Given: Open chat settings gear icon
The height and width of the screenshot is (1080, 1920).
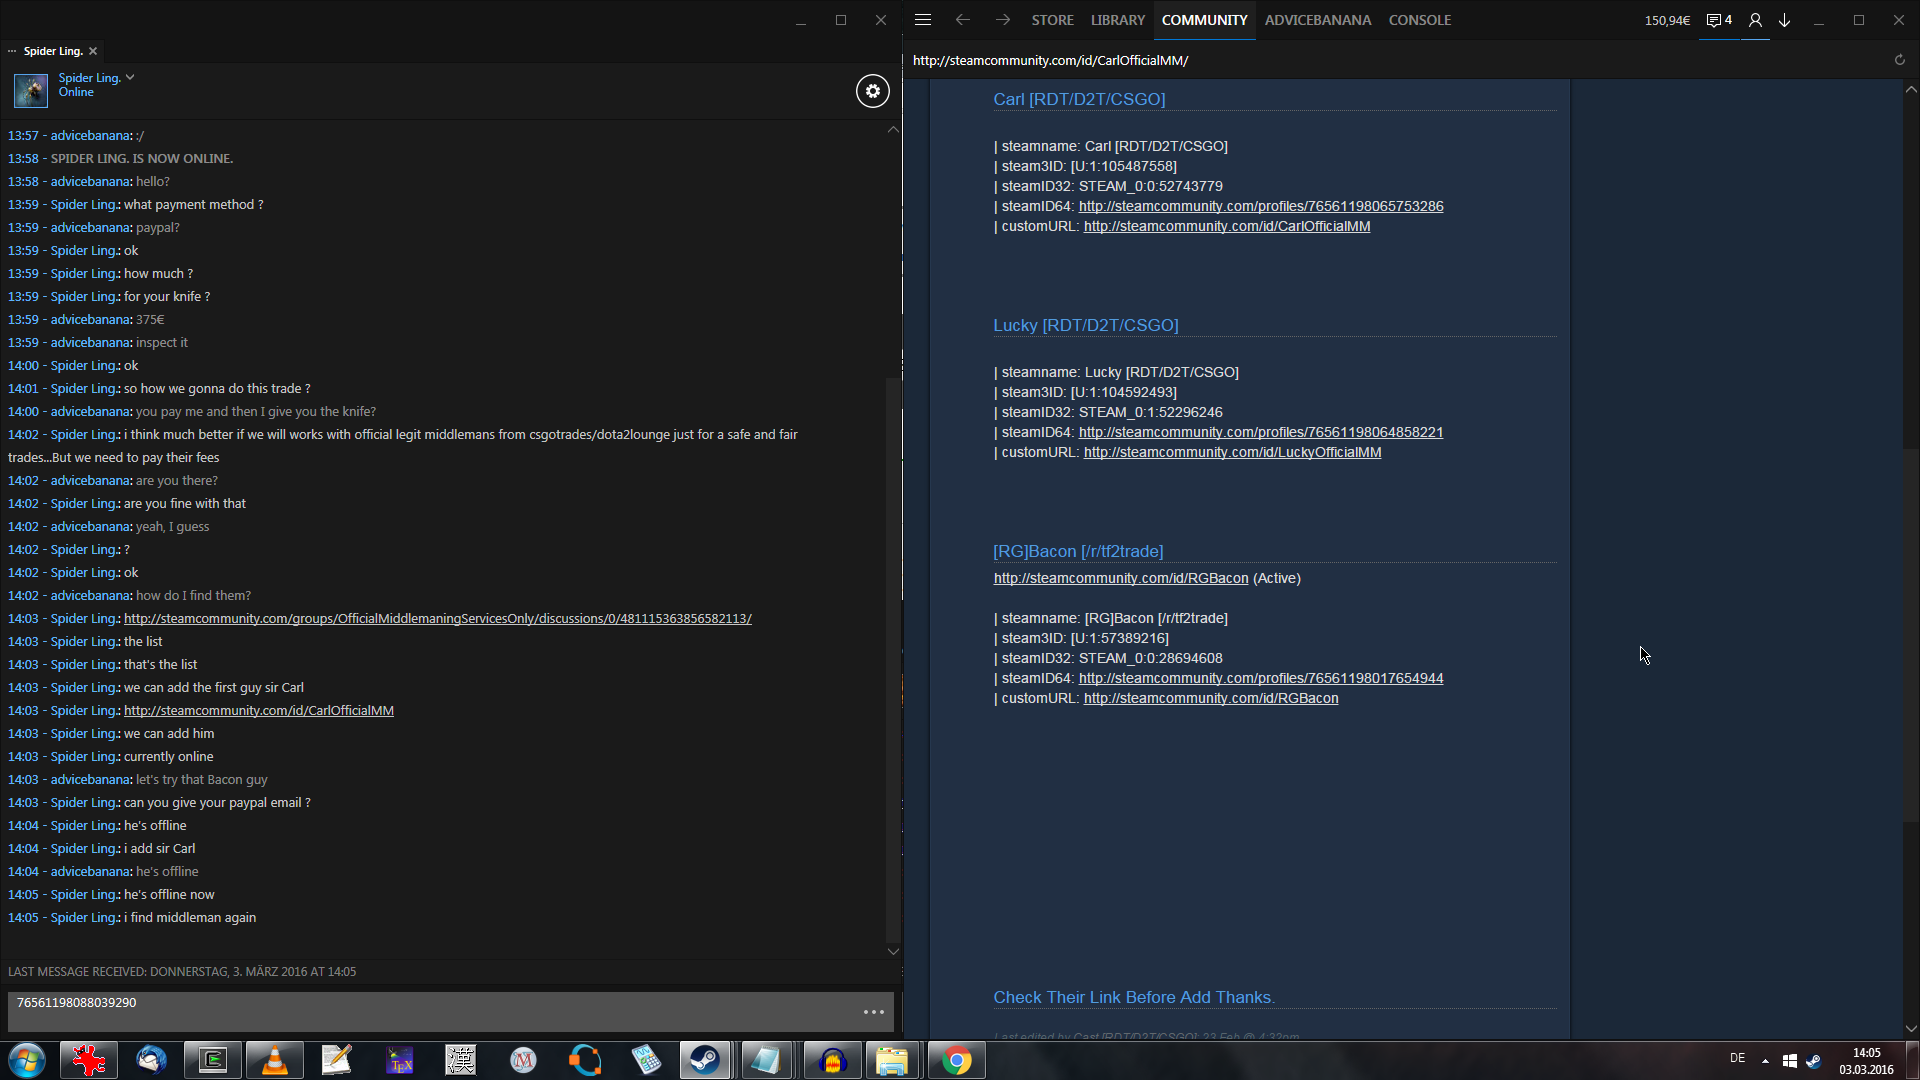Looking at the screenshot, I should [x=872, y=91].
